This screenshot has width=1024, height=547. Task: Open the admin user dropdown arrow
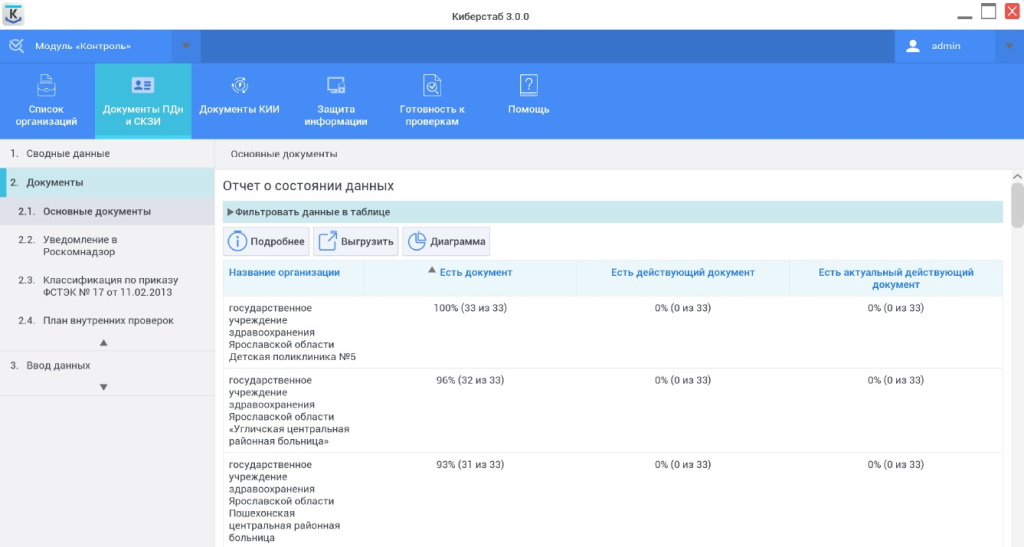1007,46
